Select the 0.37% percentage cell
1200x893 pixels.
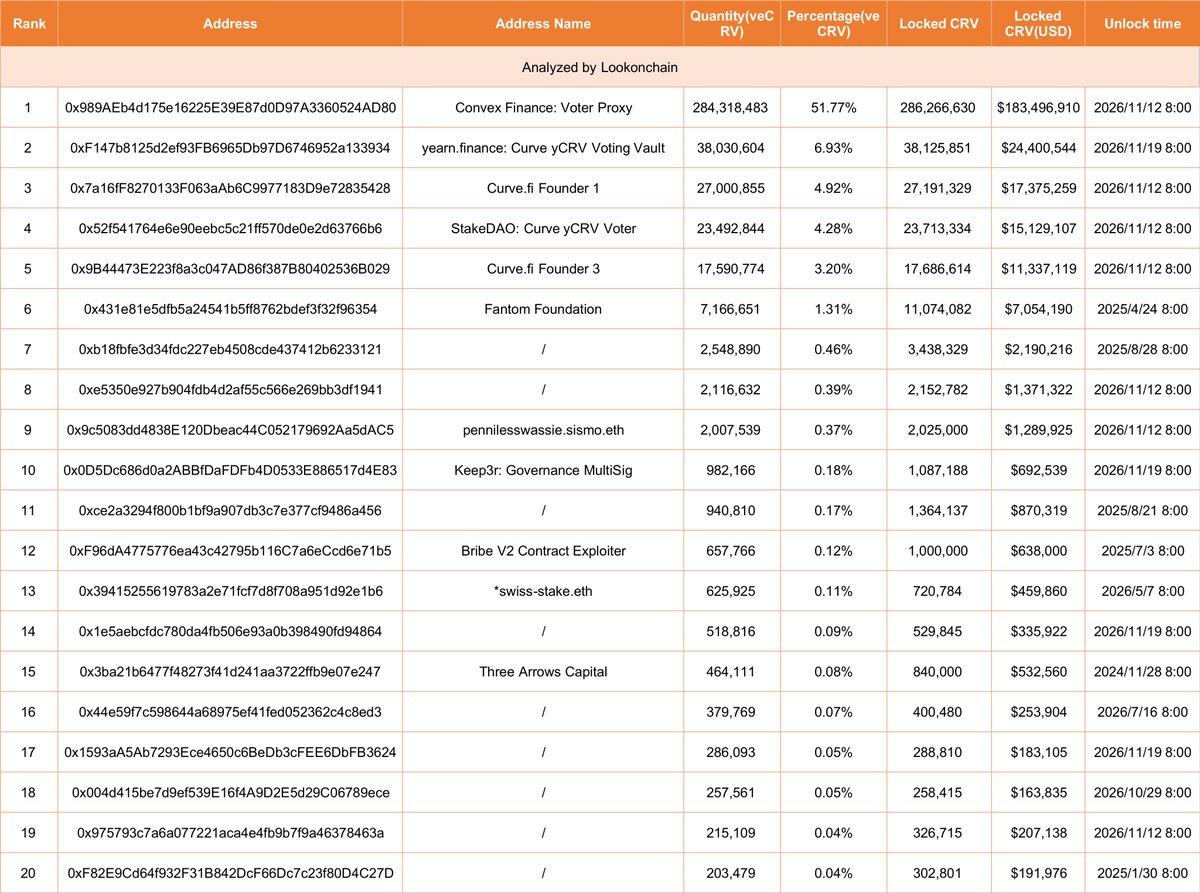(833, 430)
